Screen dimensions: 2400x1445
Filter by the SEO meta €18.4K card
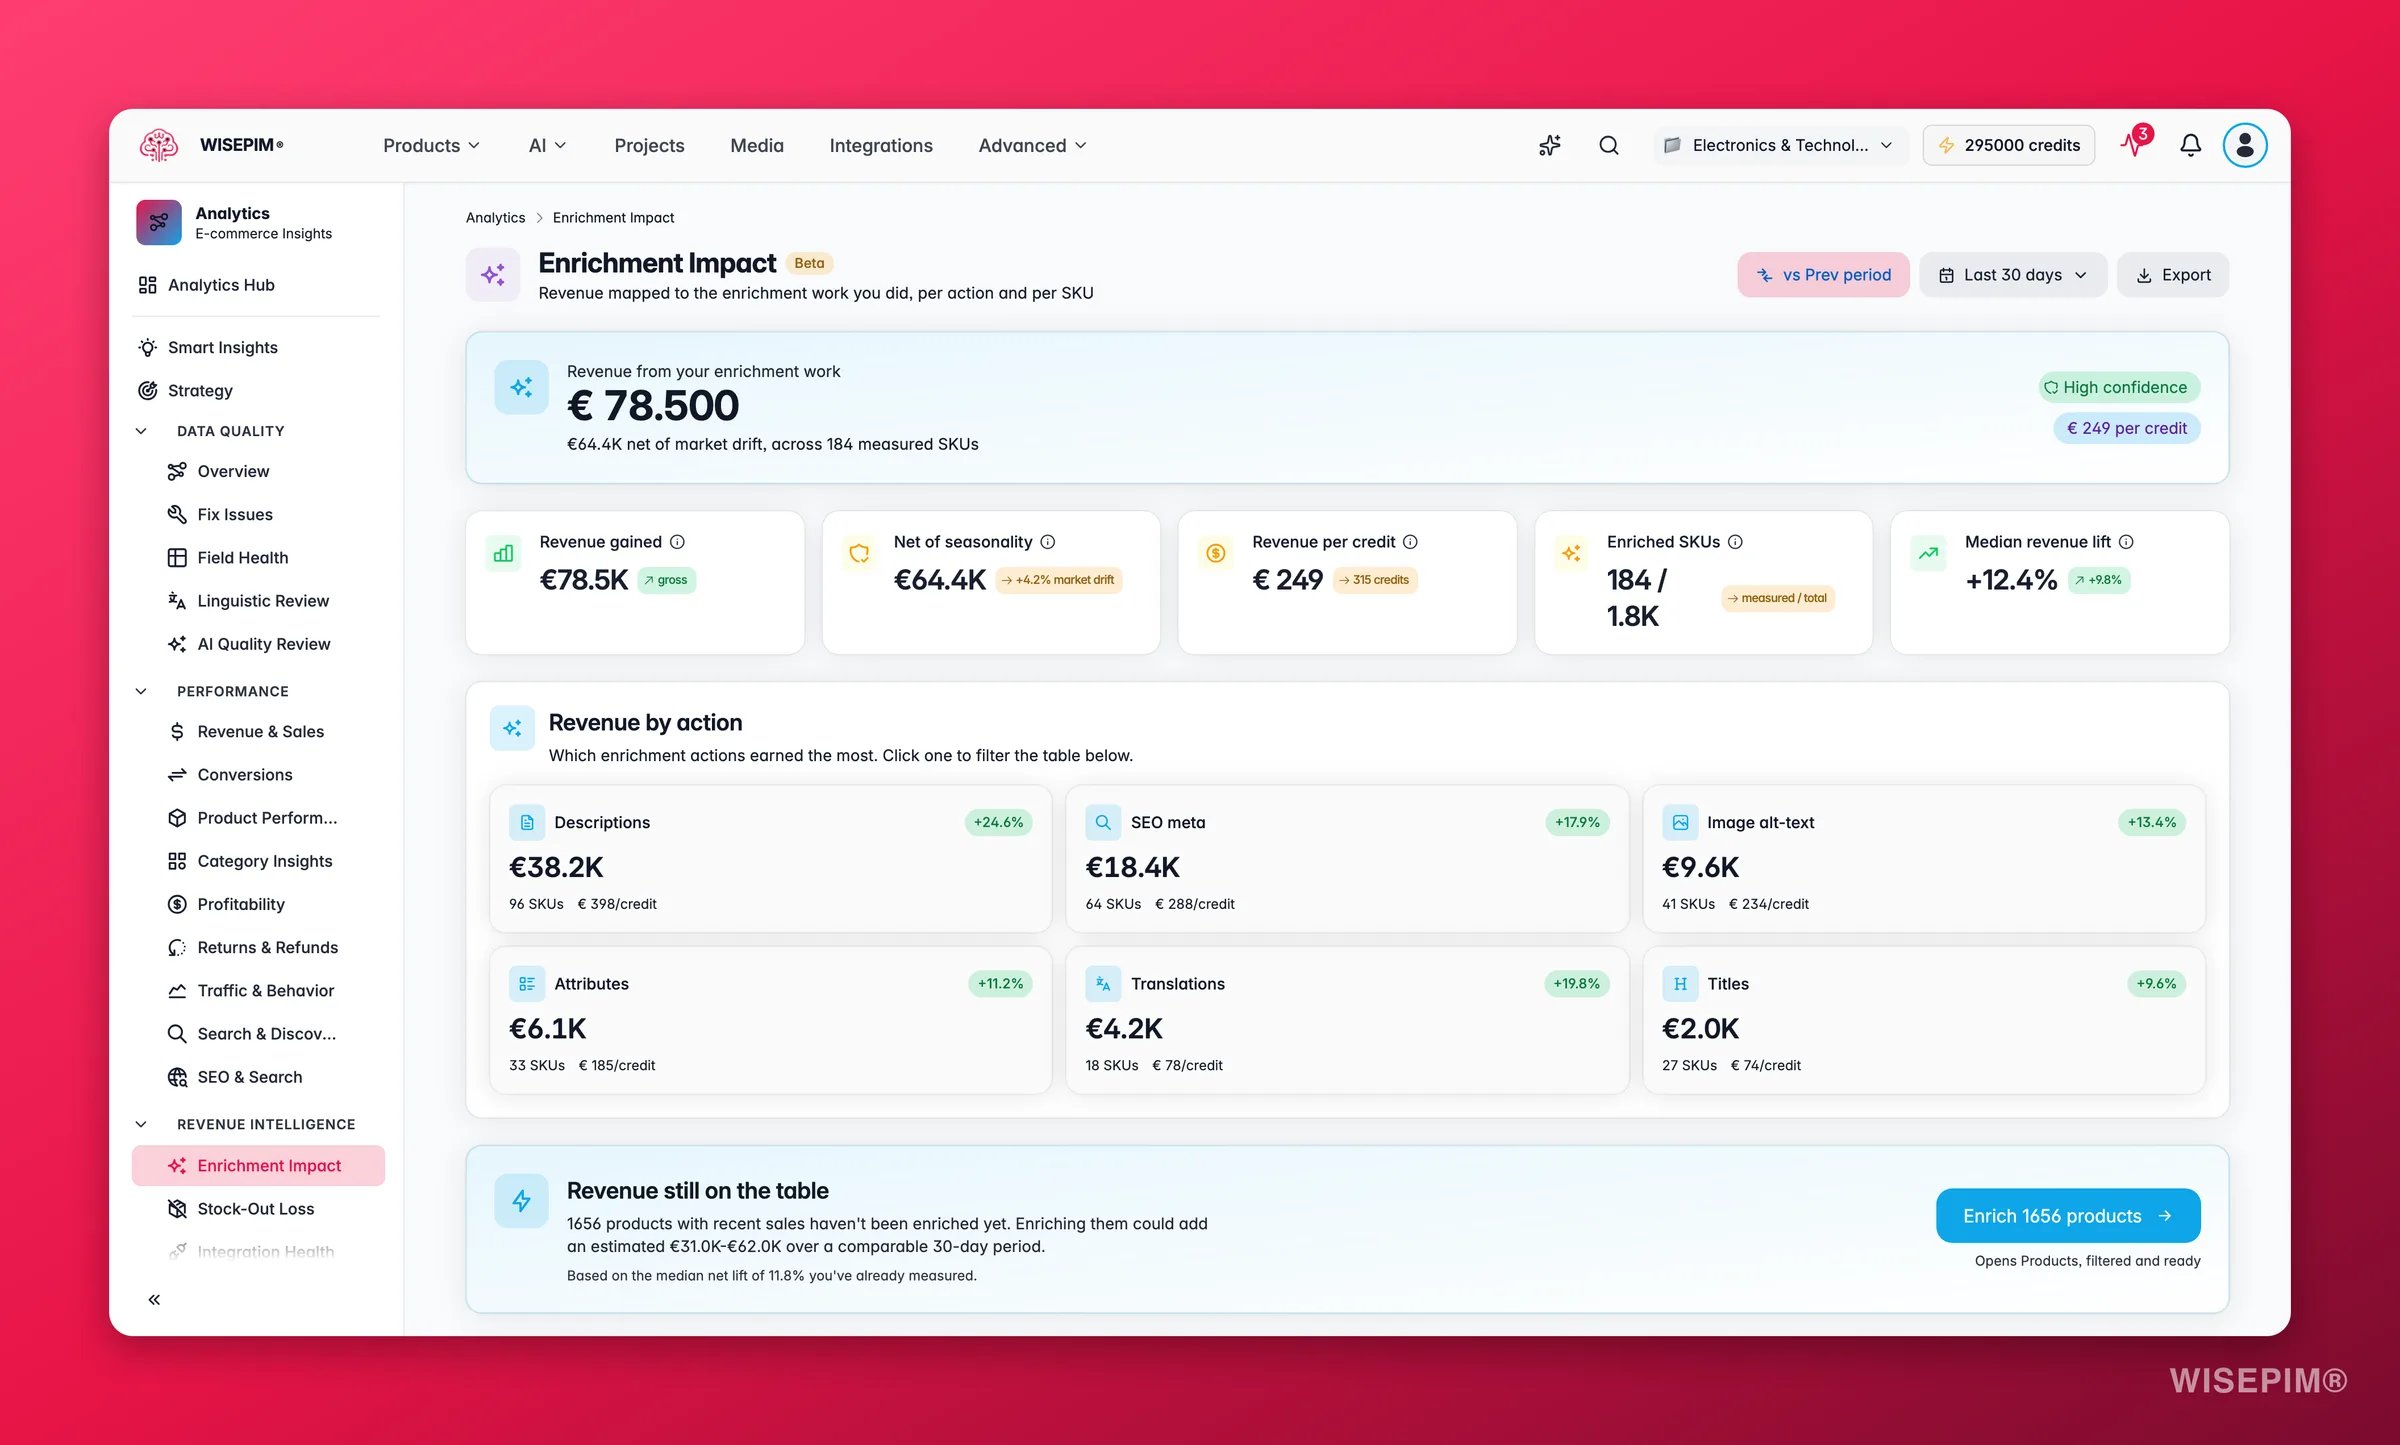(x=1346, y=859)
